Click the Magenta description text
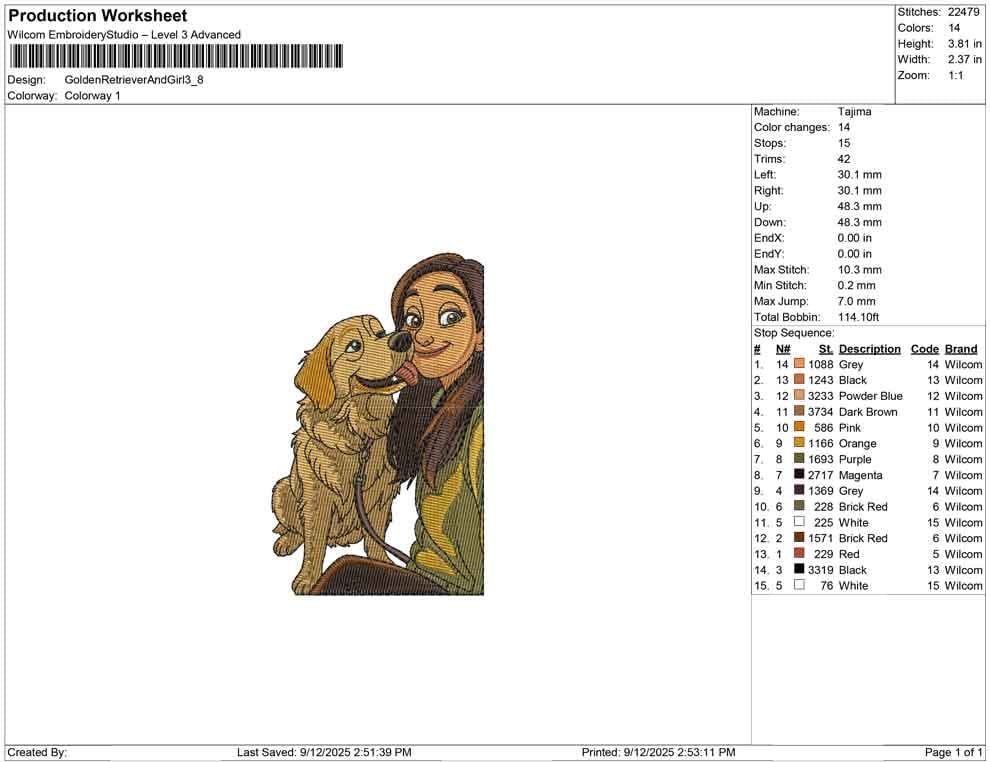Viewport: 990px width, 762px height. tap(861, 475)
